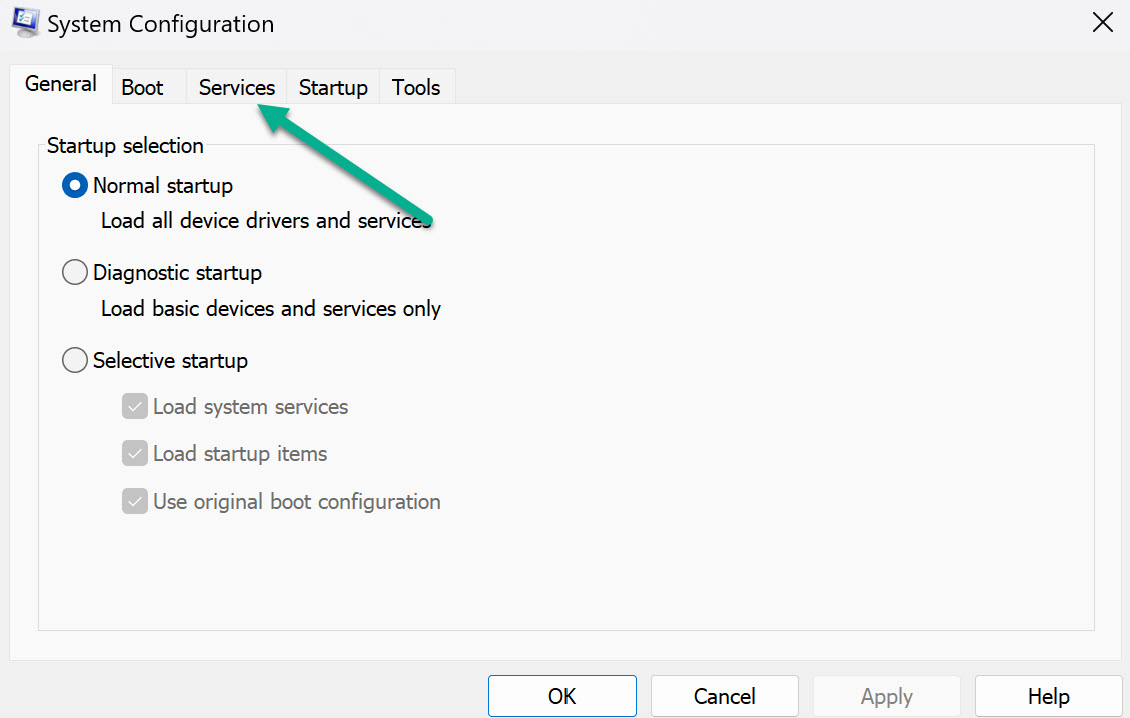Toggle the Load system services checkbox

tap(135, 407)
